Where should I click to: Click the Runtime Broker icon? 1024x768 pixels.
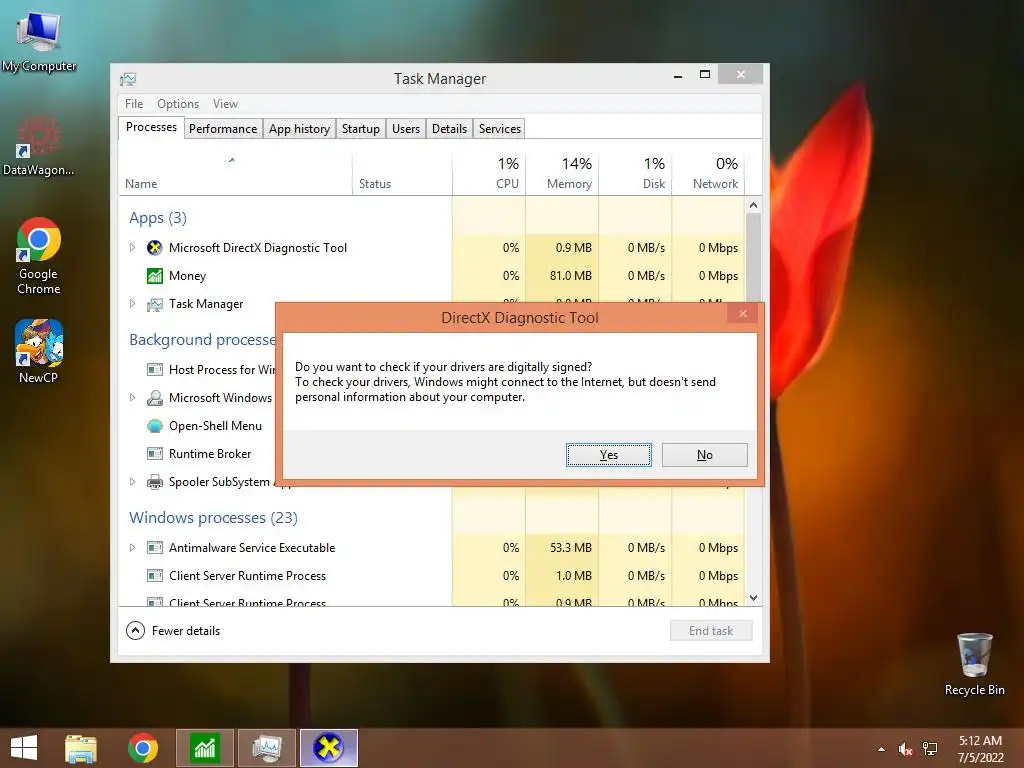pyautogui.click(x=155, y=453)
